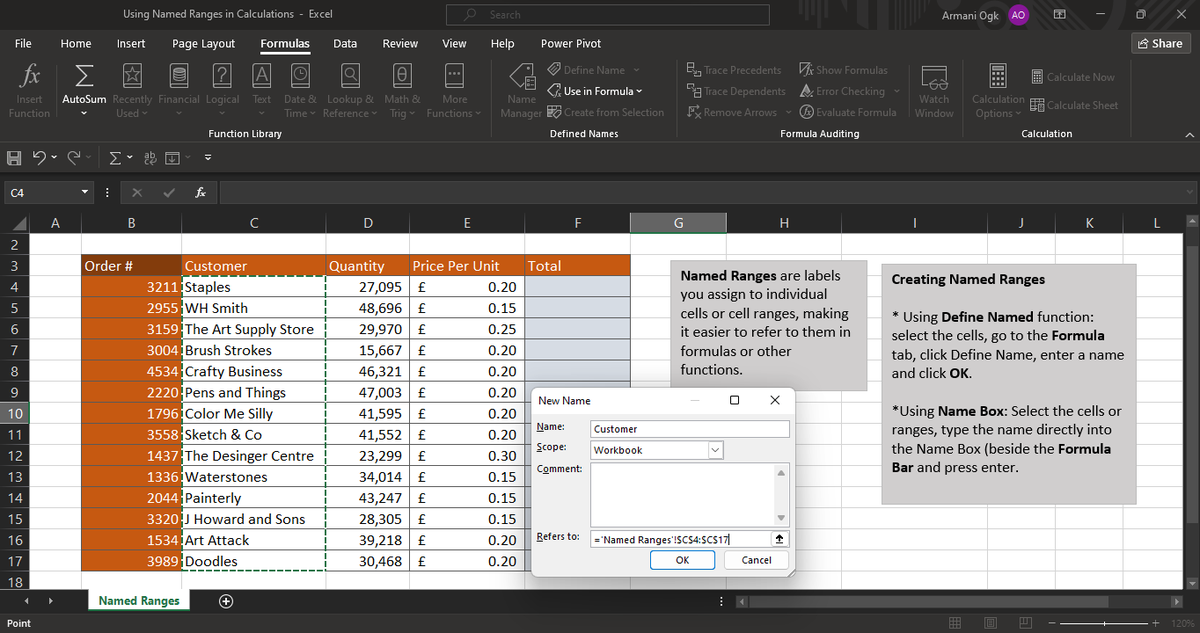1200x633 pixels.
Task: Click cell containing WH Smith
Action: click(254, 308)
